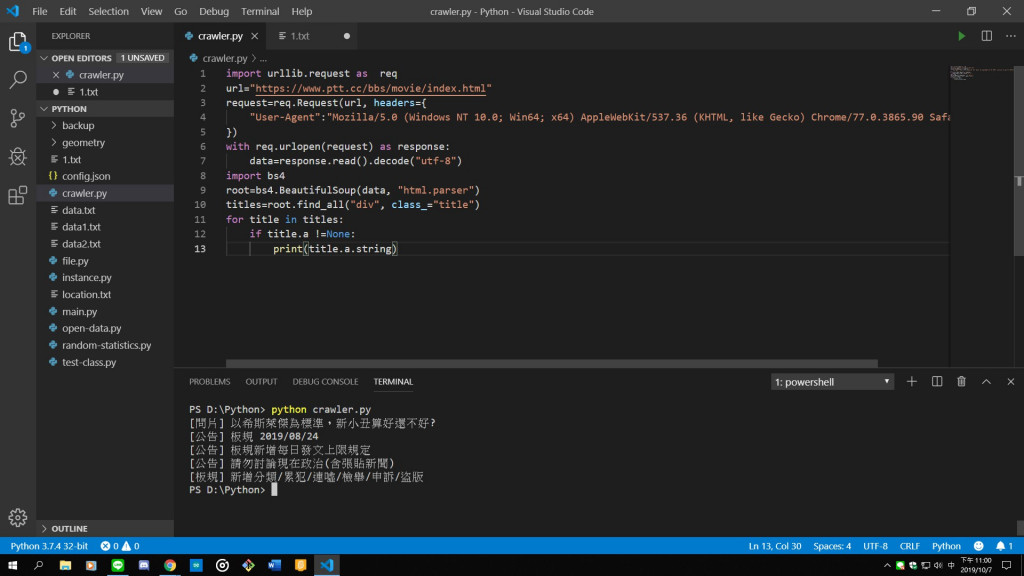
Task: Open the taskbar search icon
Action: [39, 565]
